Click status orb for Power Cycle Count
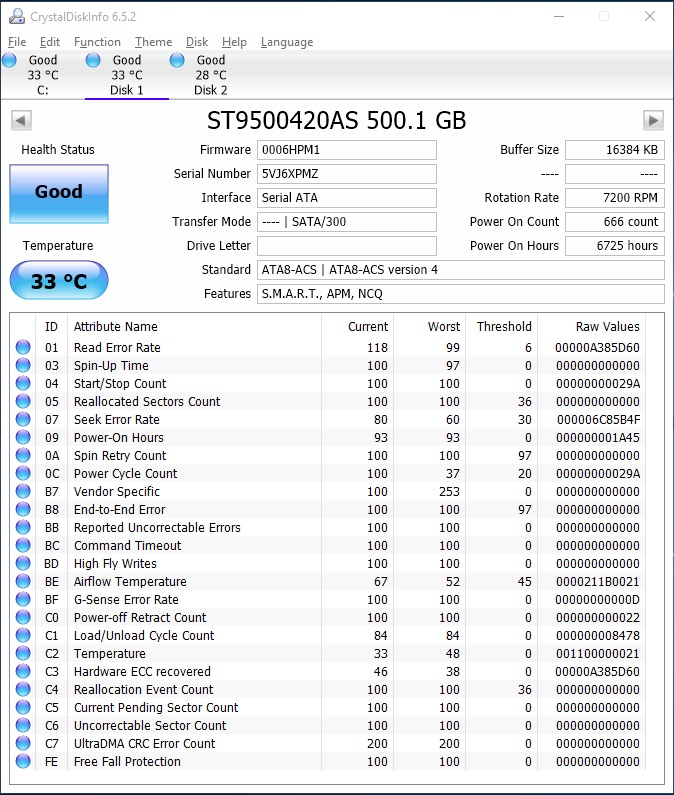 coord(23,473)
